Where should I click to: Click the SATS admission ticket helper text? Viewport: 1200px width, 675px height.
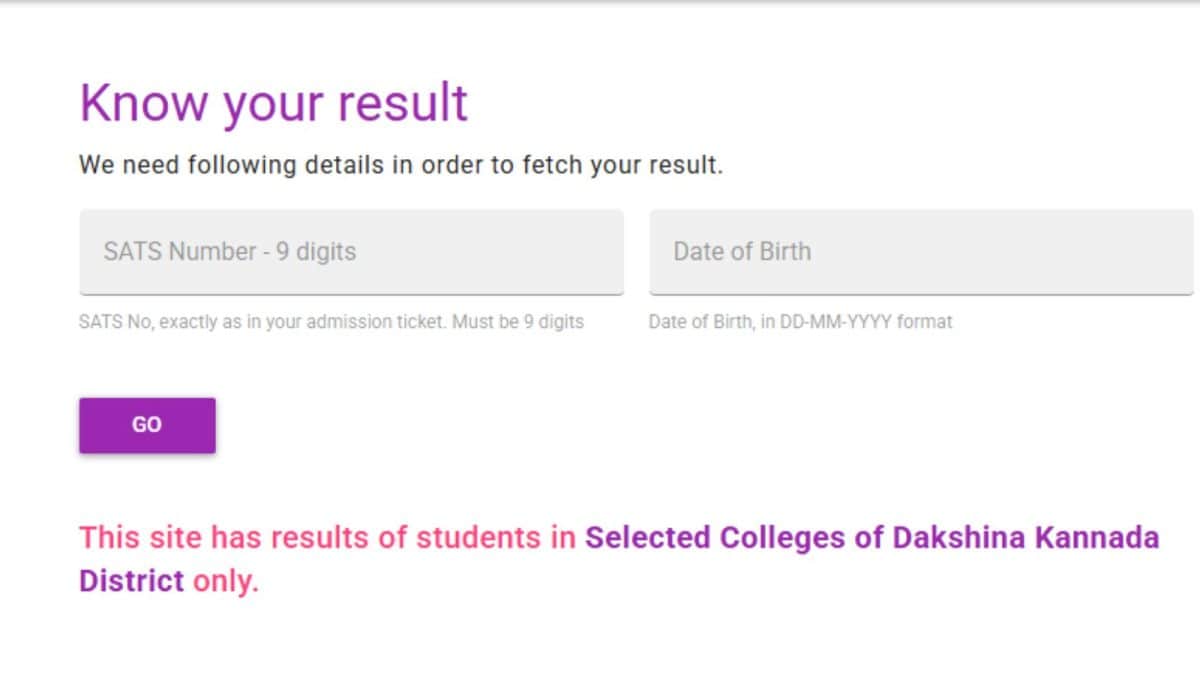[330, 321]
